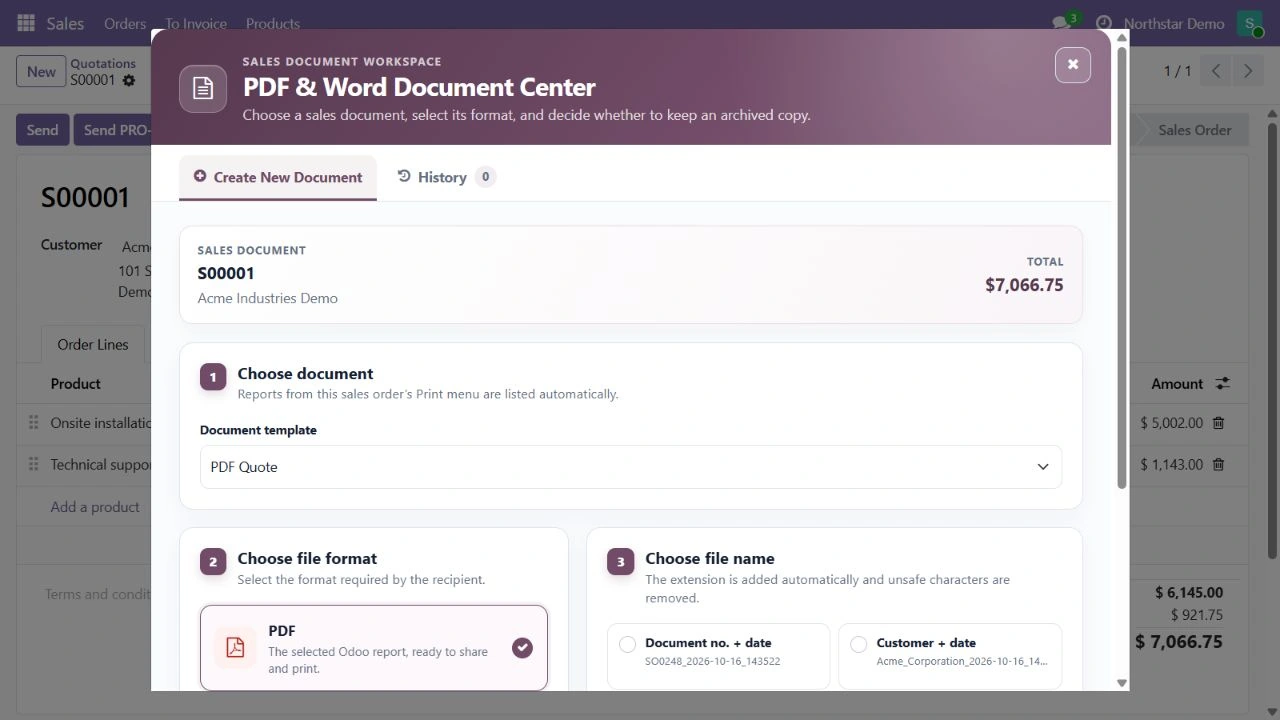Delete the $1,143.00 order line
The image size is (1280, 720).
(x=1218, y=464)
